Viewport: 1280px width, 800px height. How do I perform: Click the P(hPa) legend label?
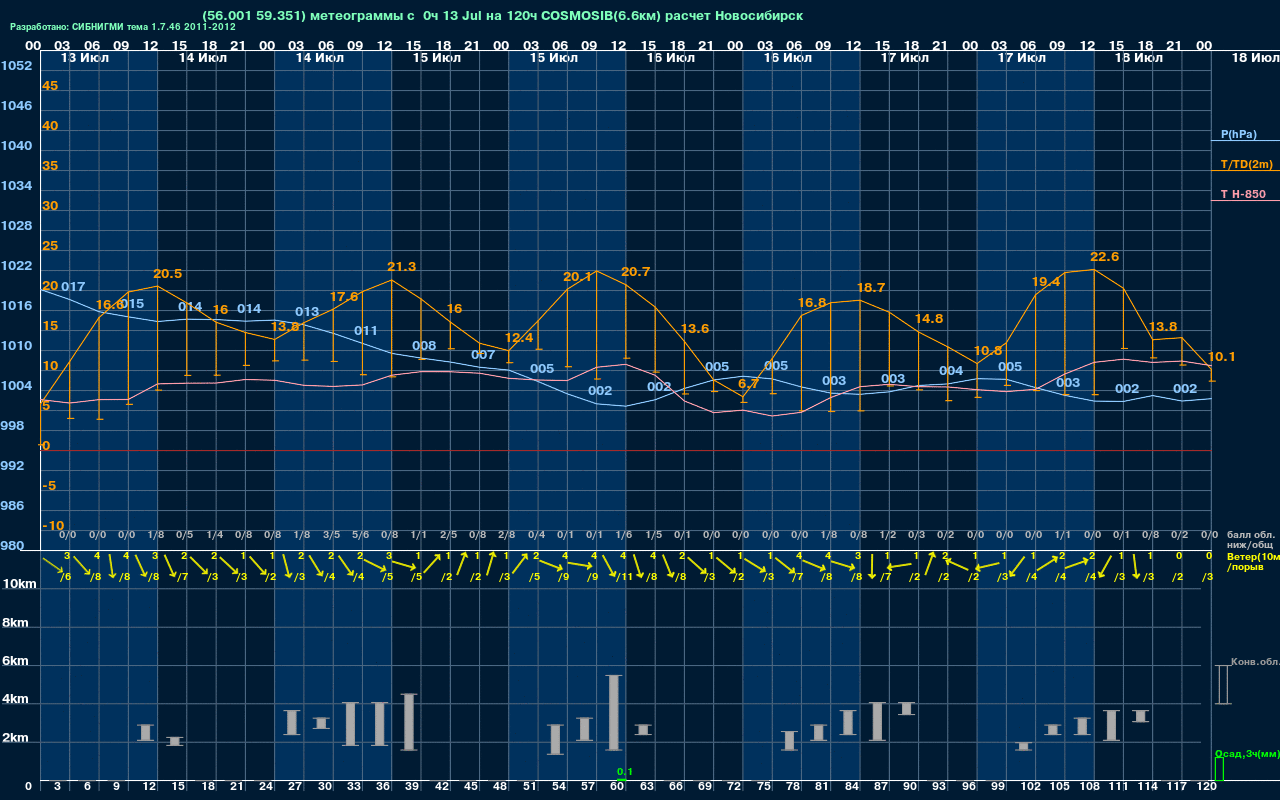tap(1238, 134)
